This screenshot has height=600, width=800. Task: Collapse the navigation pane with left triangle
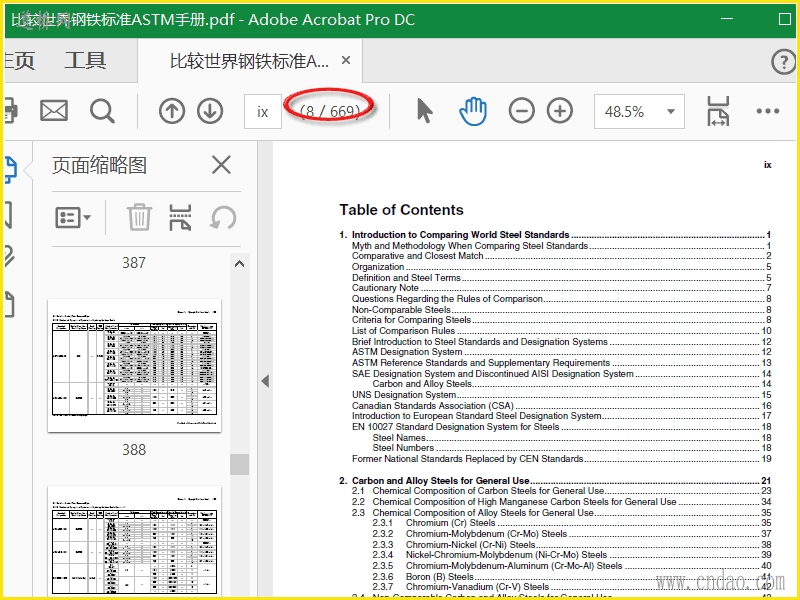point(265,381)
